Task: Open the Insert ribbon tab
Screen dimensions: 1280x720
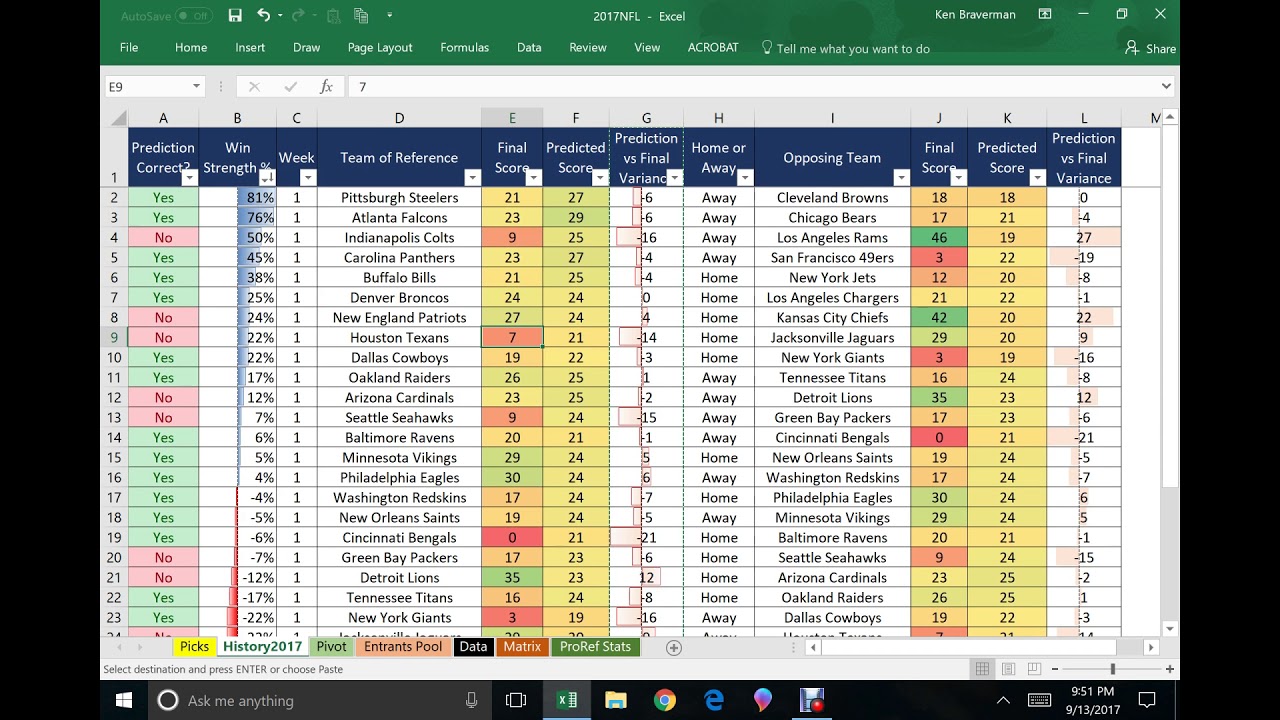Action: coord(250,47)
